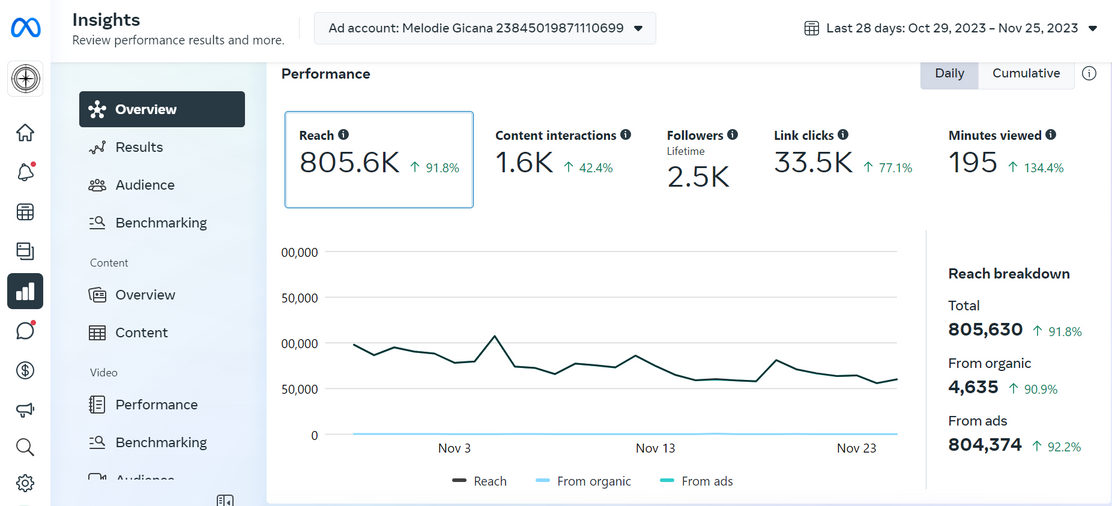Open the ads megaphone icon

(x=25, y=409)
